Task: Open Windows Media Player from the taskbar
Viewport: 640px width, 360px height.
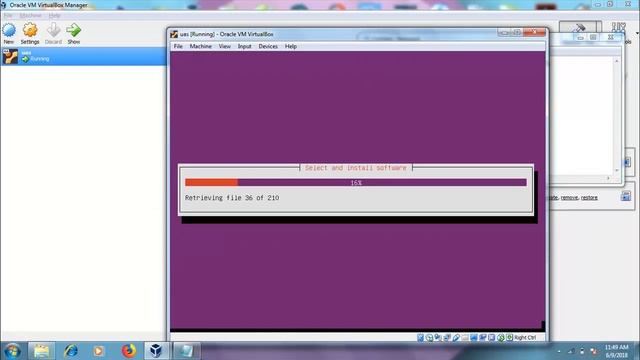Action: [x=98, y=351]
